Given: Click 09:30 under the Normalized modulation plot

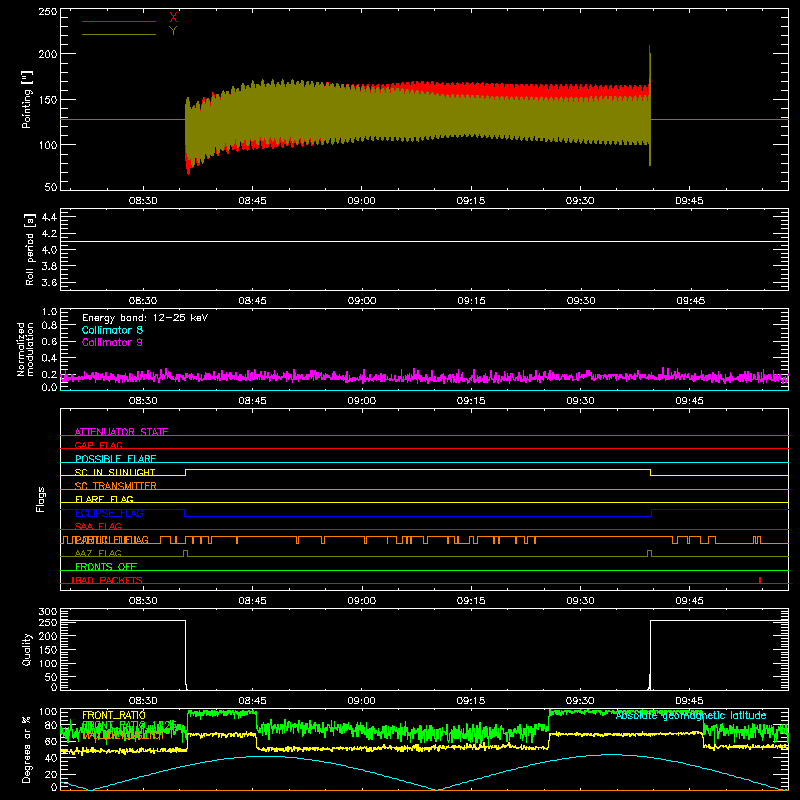Looking at the screenshot, I should coord(580,401).
